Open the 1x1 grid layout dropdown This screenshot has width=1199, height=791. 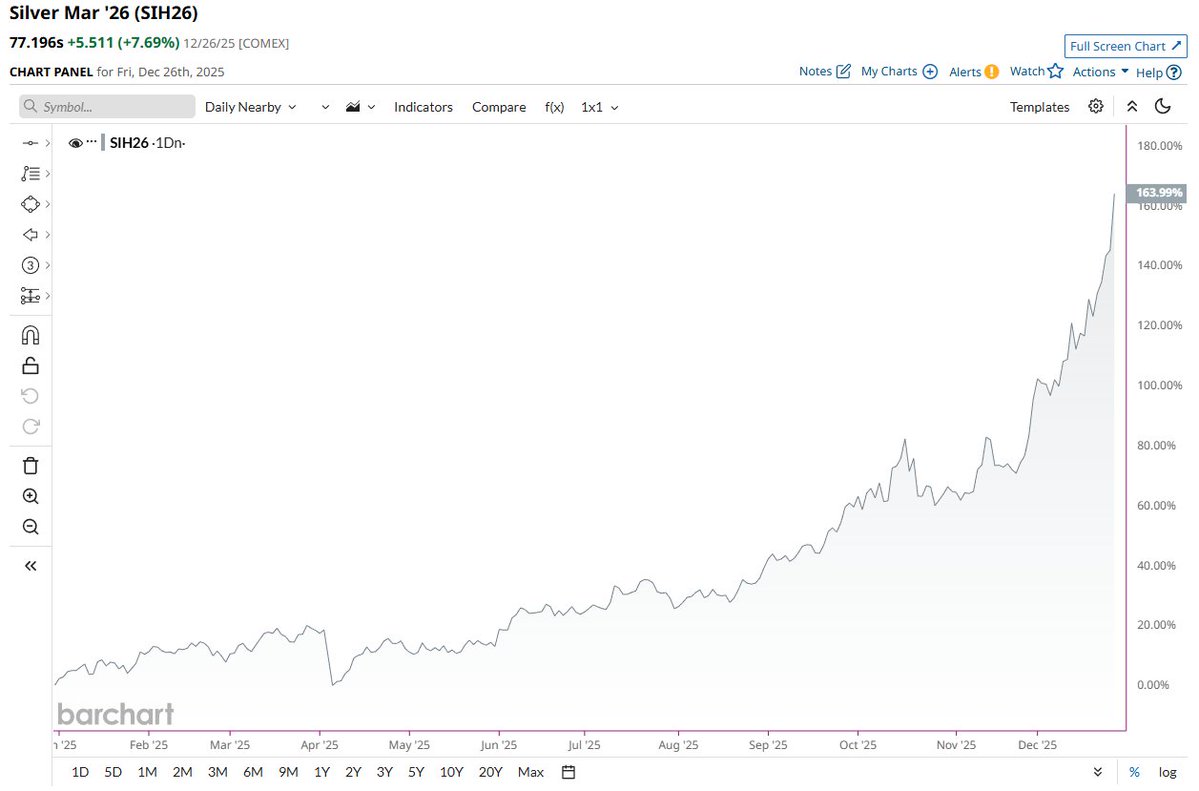tap(600, 107)
